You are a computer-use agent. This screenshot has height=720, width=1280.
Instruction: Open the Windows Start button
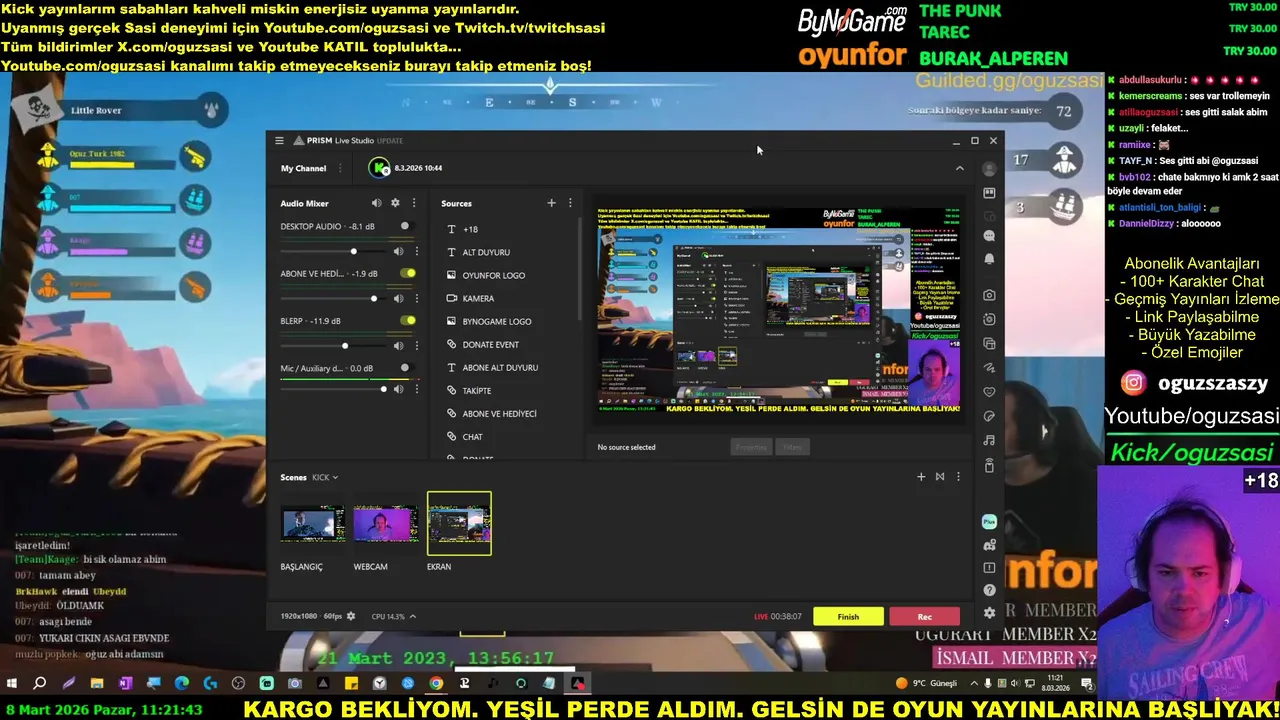tap(12, 684)
